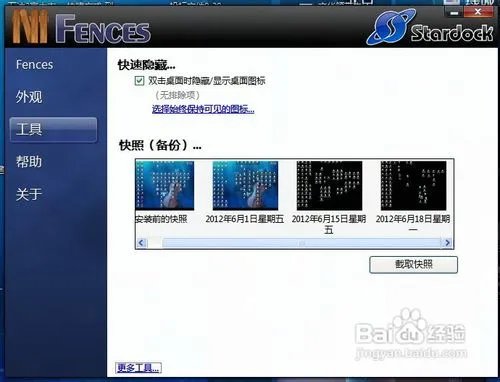Select the 2012年6月1日星期五 snapshot thumbnail
The height and width of the screenshot is (382, 500).
[245, 185]
